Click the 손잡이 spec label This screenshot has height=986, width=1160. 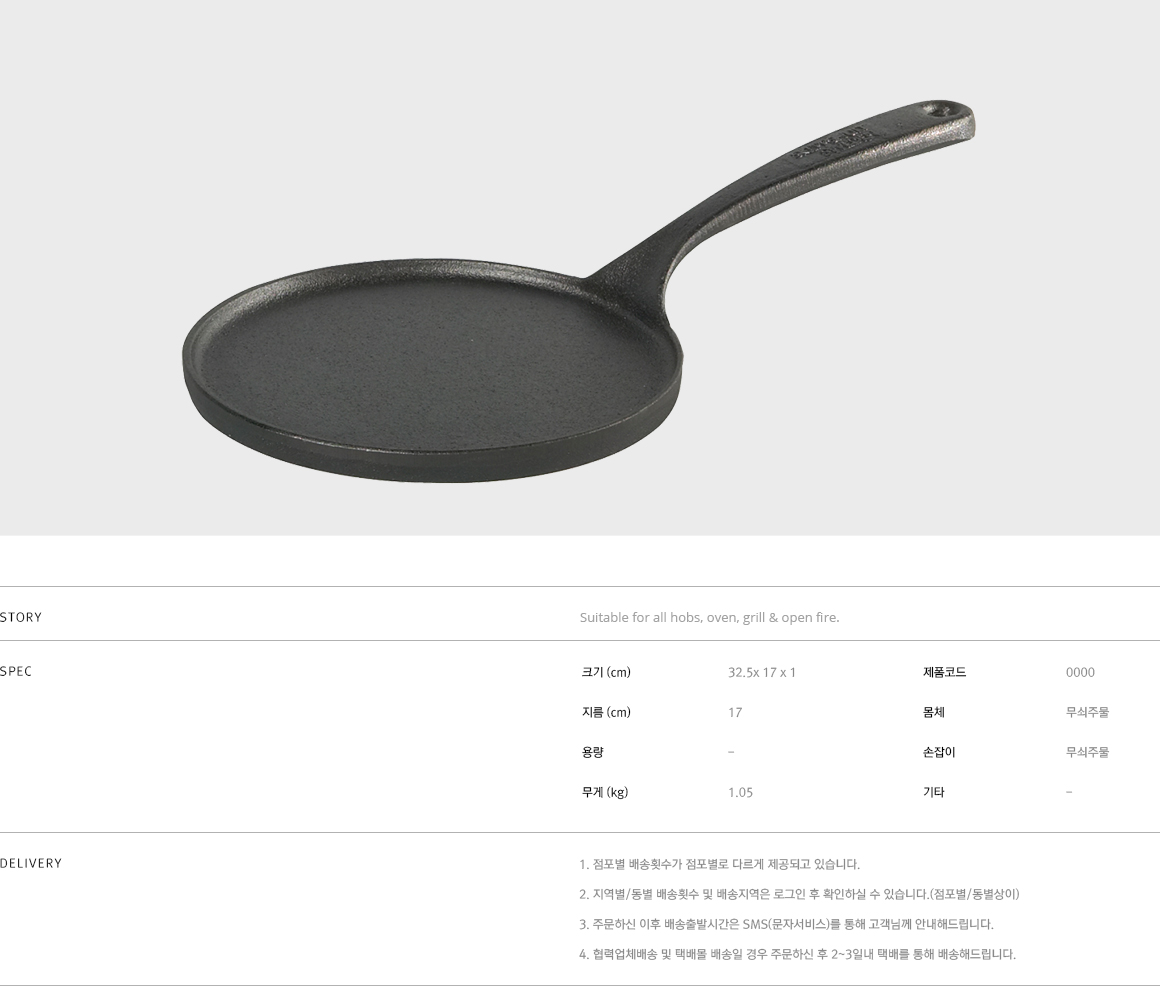click(x=939, y=752)
